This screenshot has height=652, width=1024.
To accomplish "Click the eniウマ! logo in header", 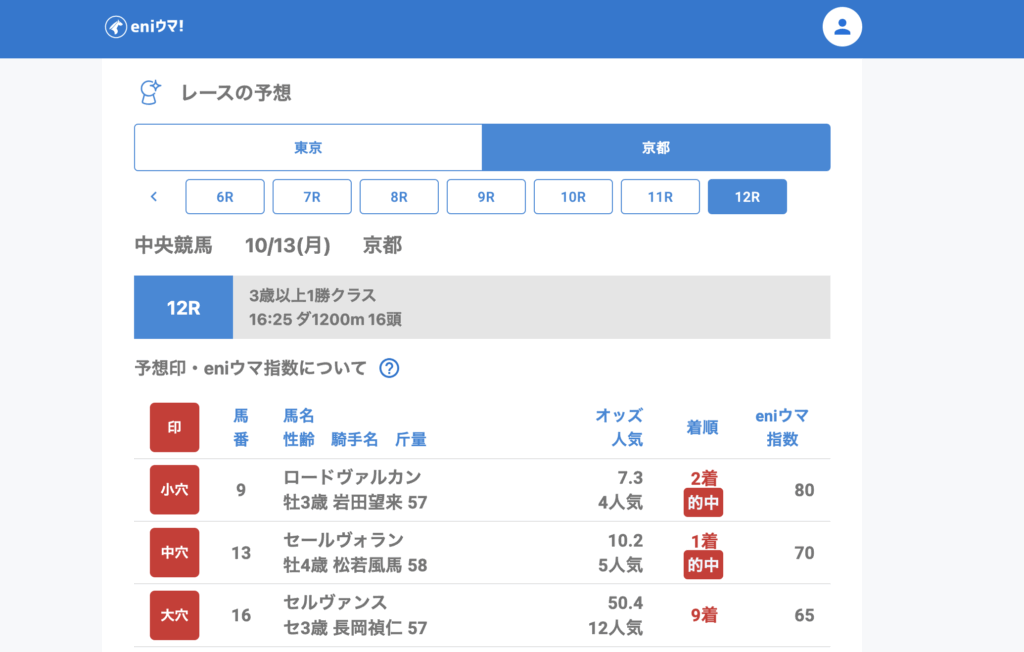I will [x=144, y=27].
